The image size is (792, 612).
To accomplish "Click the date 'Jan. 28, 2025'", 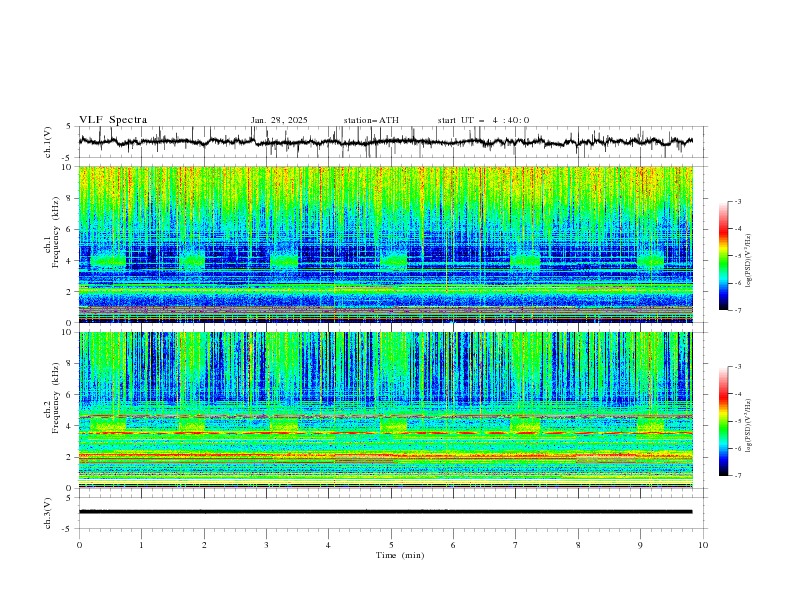I will [279, 120].
